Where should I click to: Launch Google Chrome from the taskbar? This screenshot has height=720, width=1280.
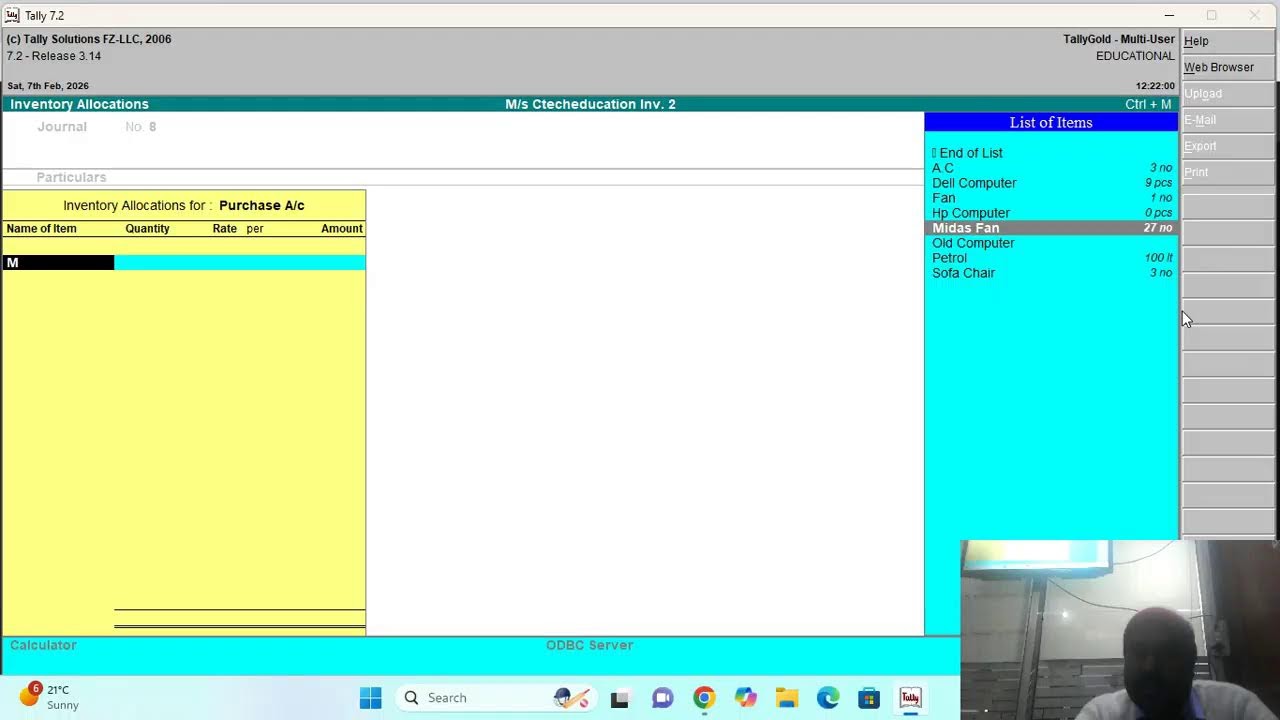pos(704,698)
